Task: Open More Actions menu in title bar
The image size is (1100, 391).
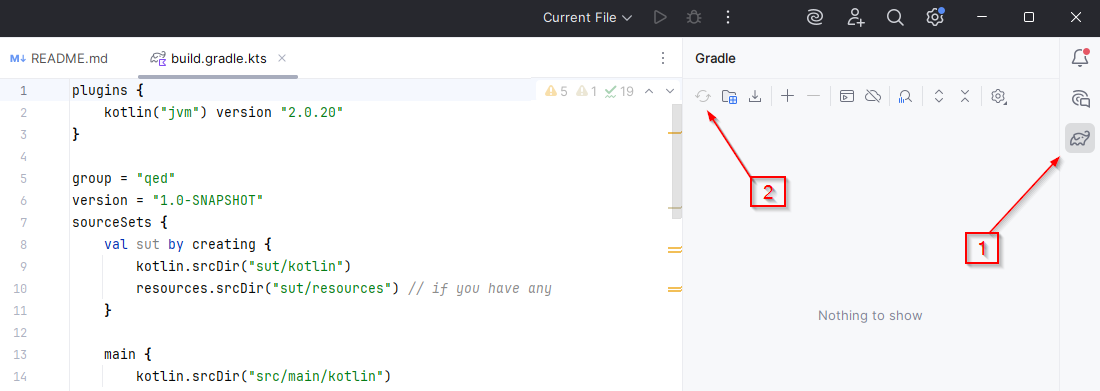Action: tap(727, 18)
